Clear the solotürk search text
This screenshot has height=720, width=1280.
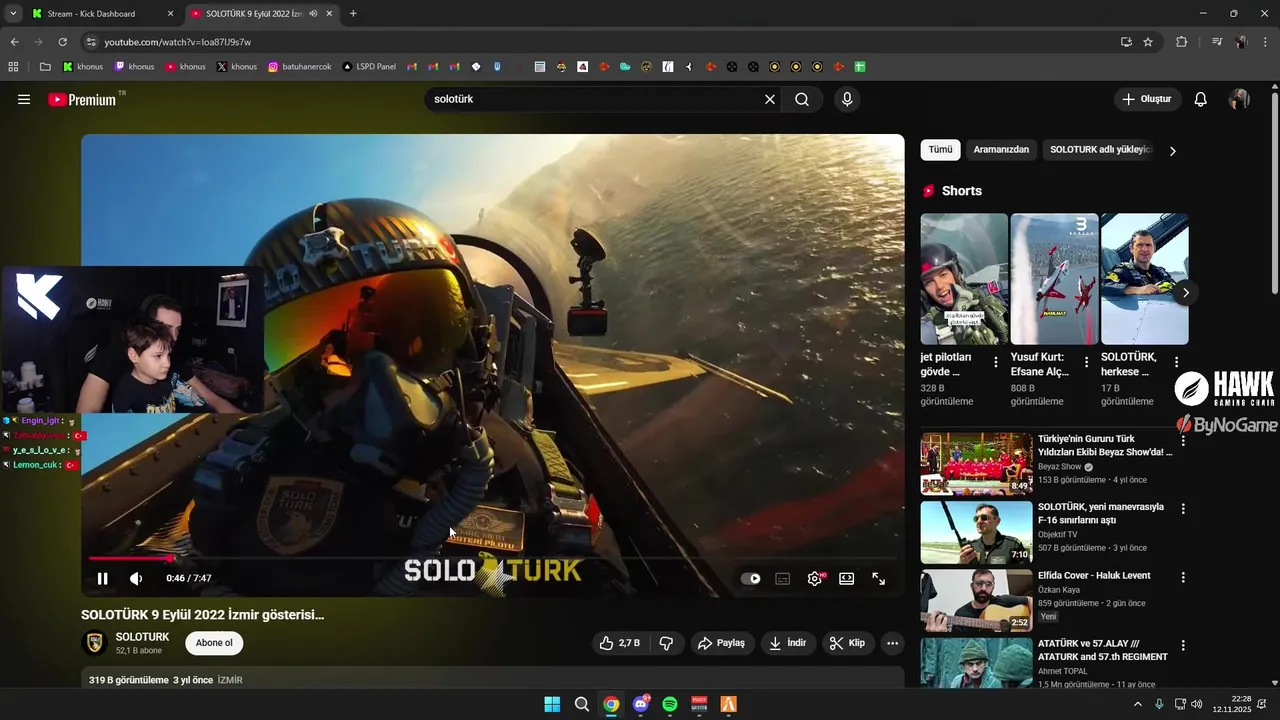point(770,99)
